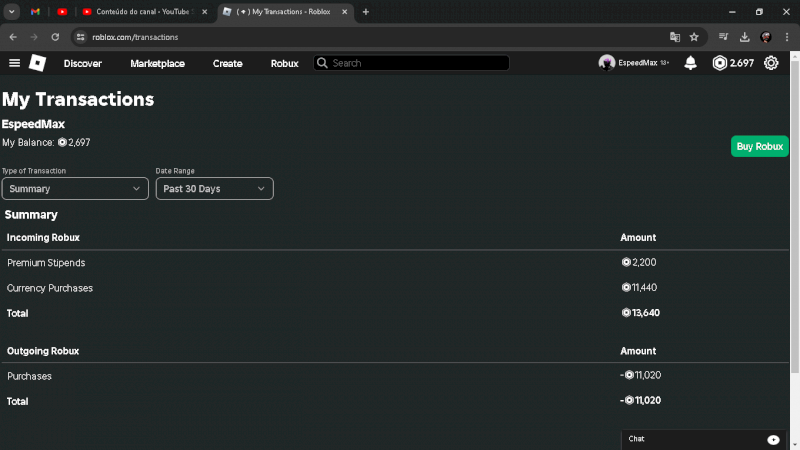Click the My Balance 2,697 text
800x450 pixels.
pyautogui.click(x=46, y=142)
